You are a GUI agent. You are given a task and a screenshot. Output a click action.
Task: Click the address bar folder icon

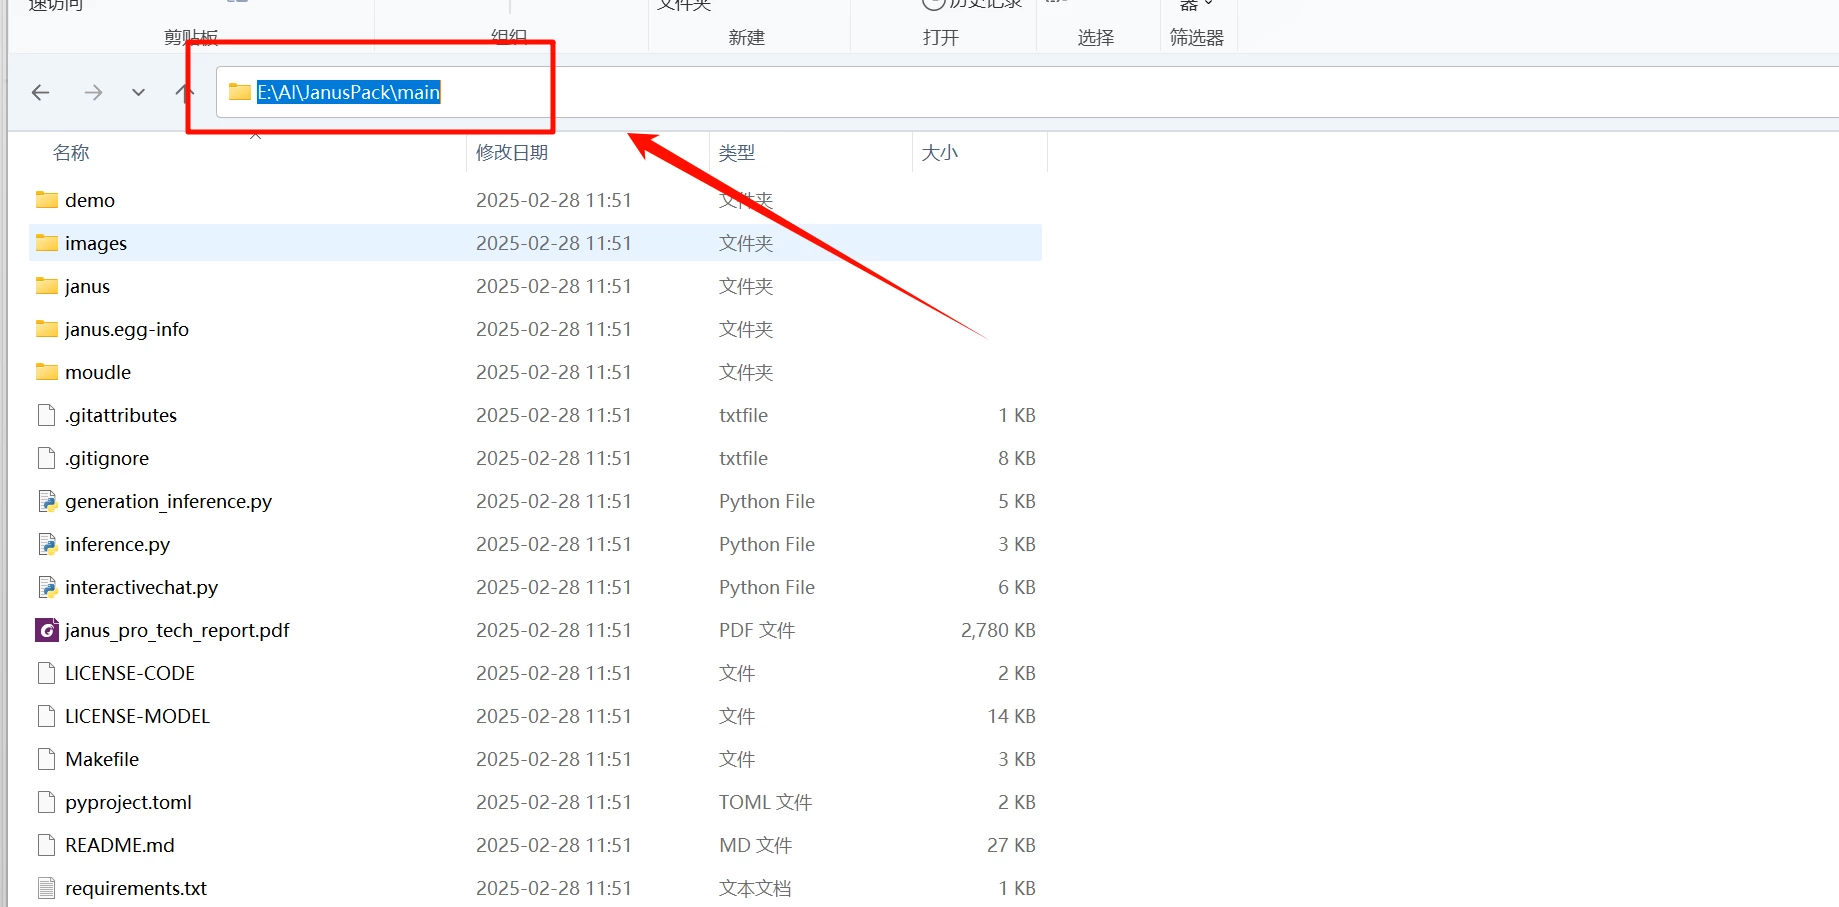pyautogui.click(x=239, y=92)
